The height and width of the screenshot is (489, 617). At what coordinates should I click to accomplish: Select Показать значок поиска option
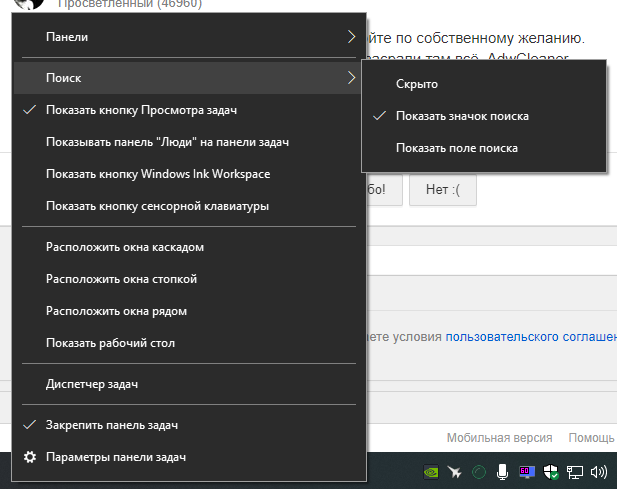(484, 116)
